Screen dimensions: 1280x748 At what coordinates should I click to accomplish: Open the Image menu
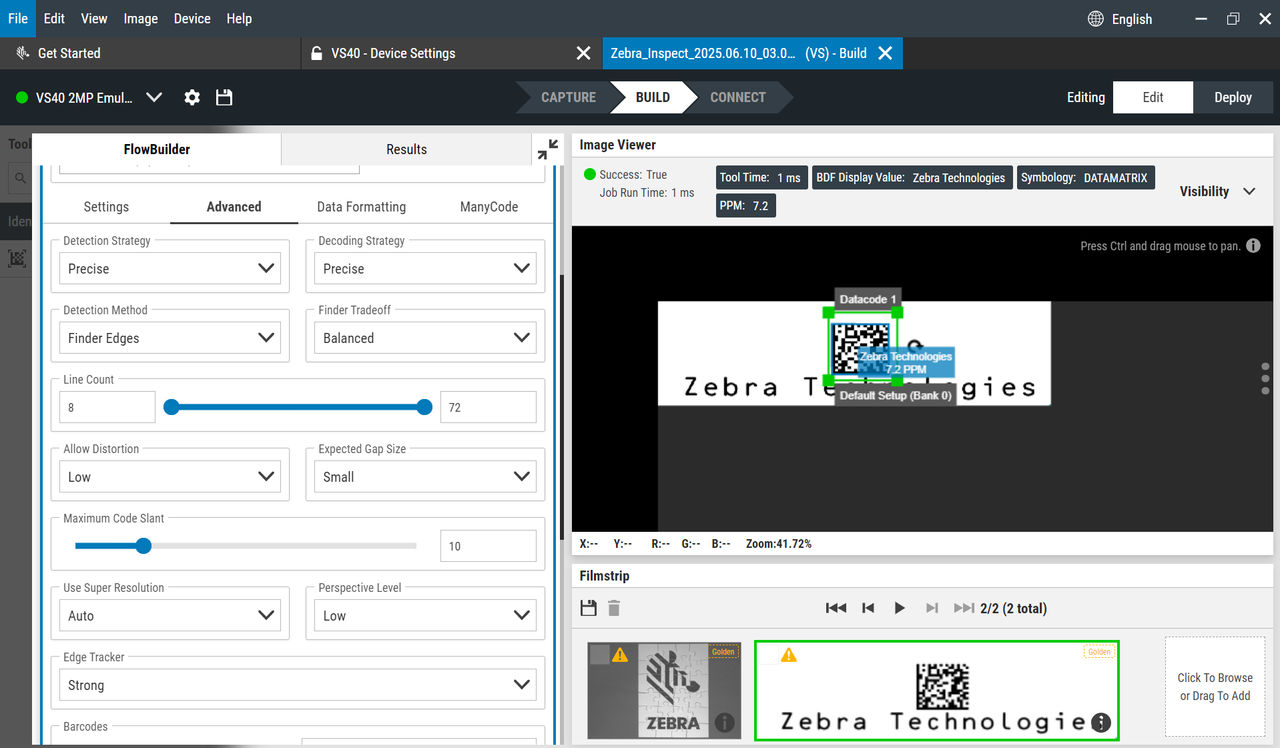click(x=140, y=18)
